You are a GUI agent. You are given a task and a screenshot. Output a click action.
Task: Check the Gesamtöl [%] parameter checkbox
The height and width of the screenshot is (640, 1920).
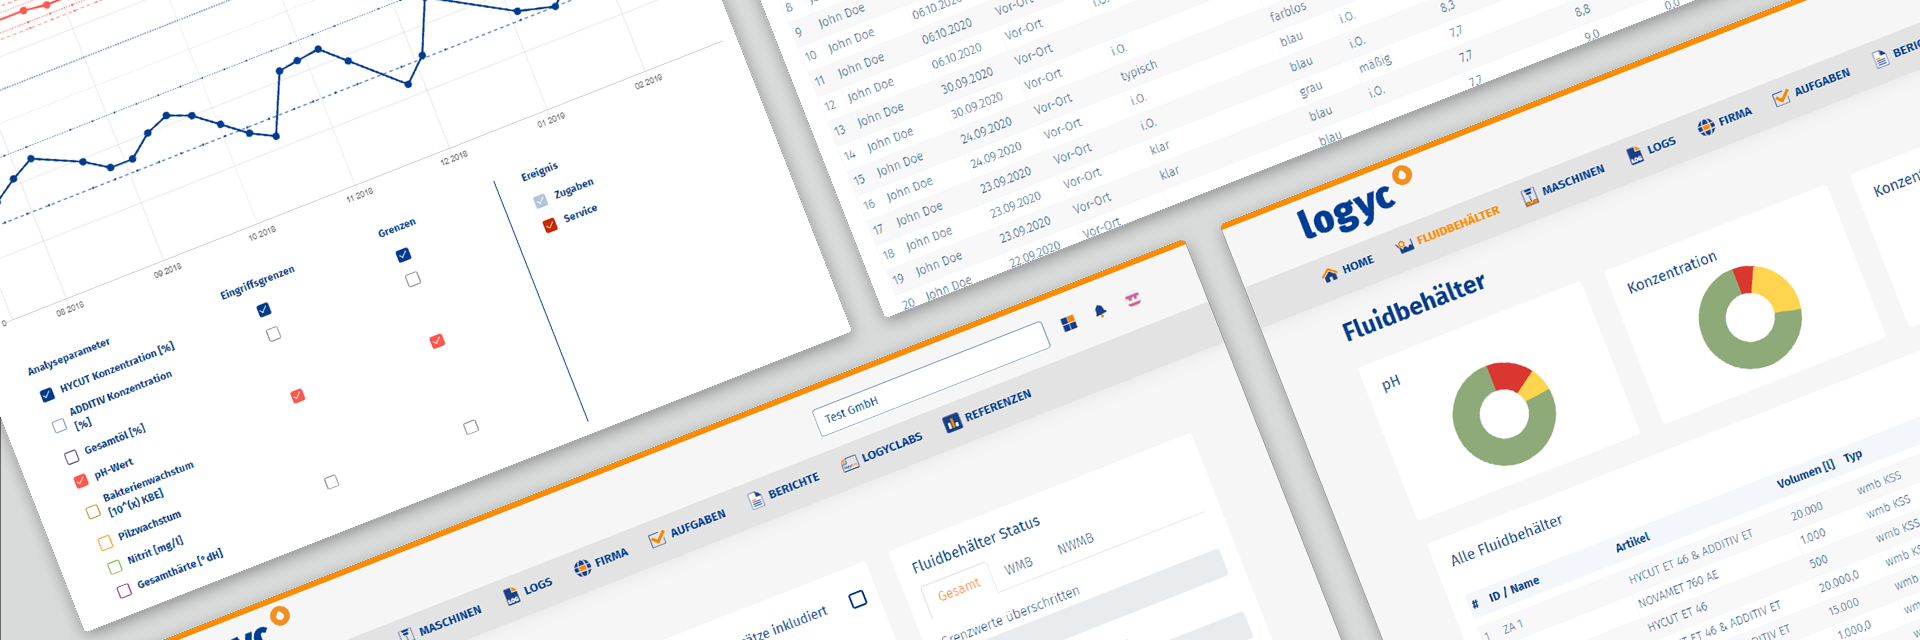(71, 457)
